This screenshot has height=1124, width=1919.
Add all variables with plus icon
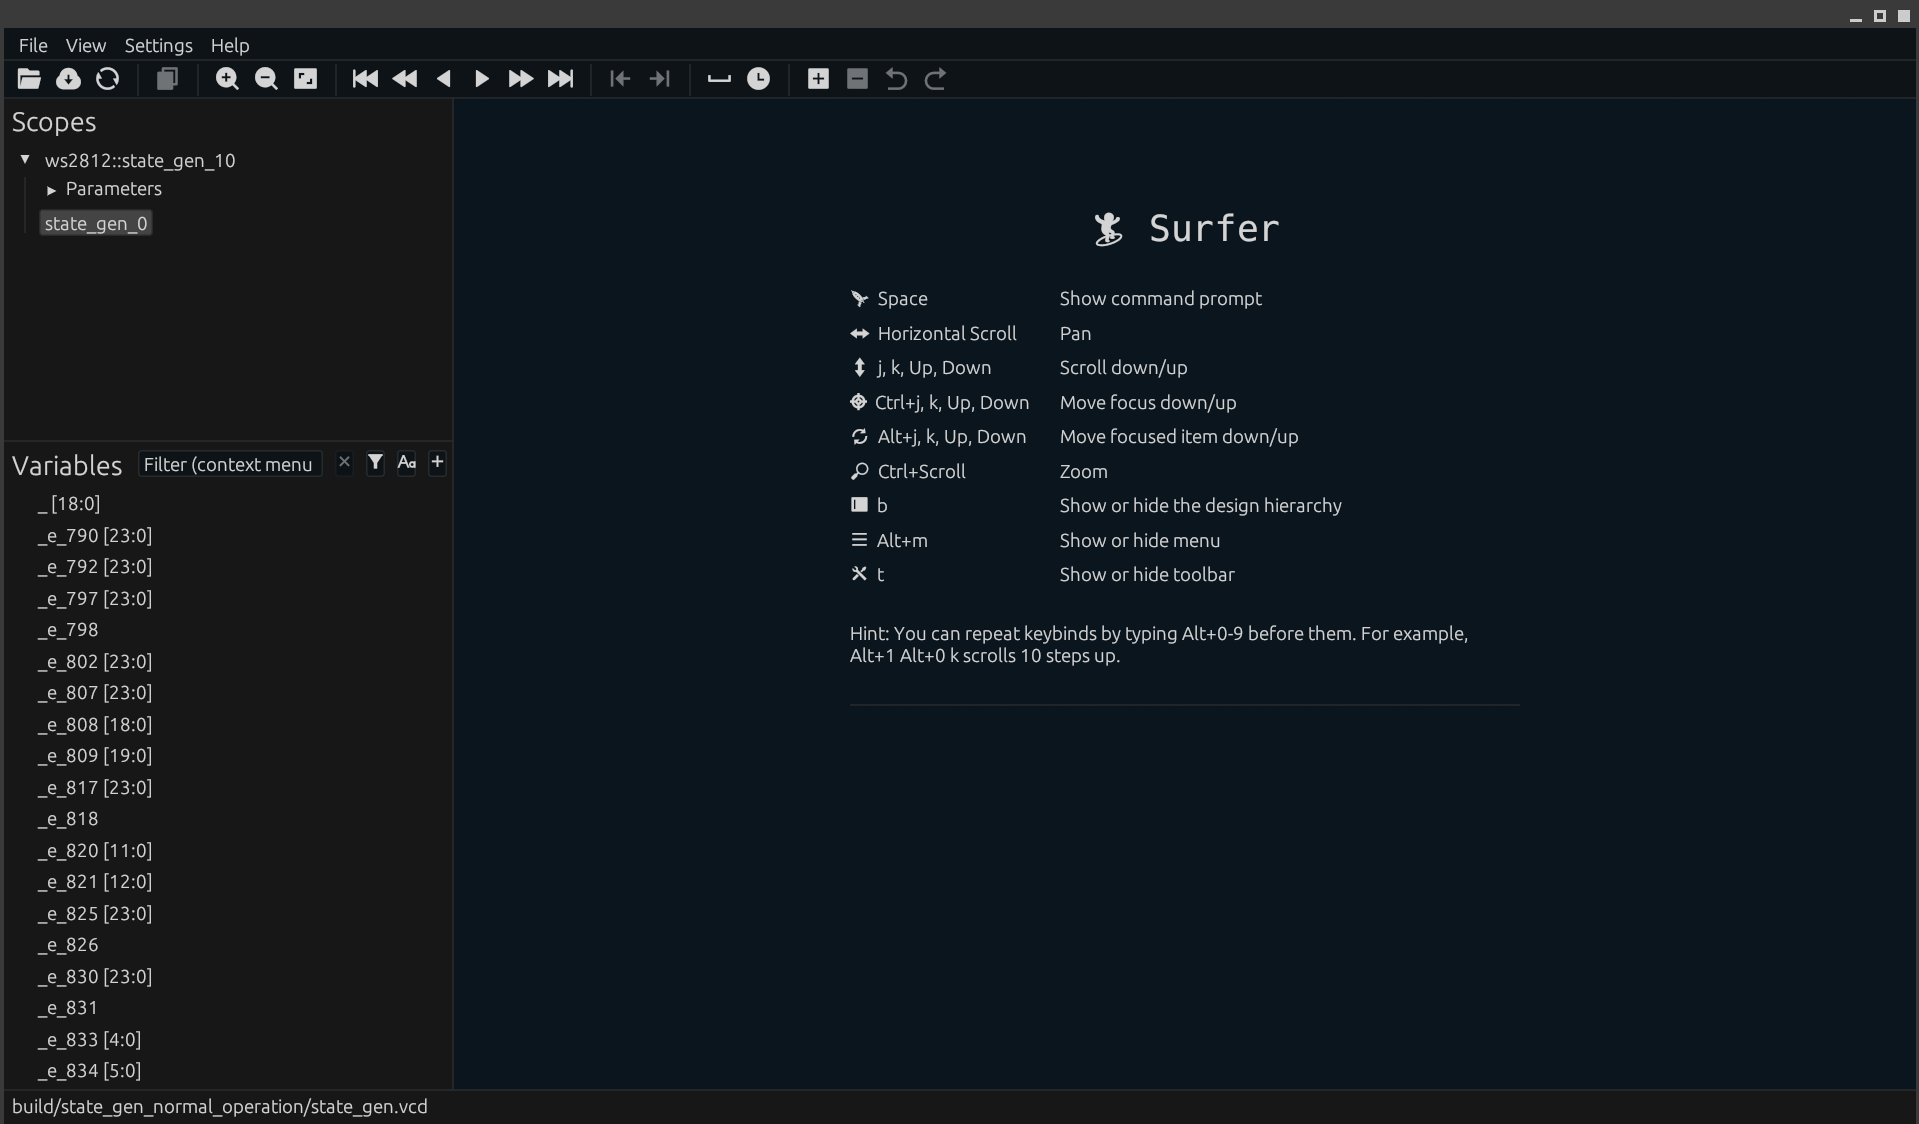tap(437, 462)
